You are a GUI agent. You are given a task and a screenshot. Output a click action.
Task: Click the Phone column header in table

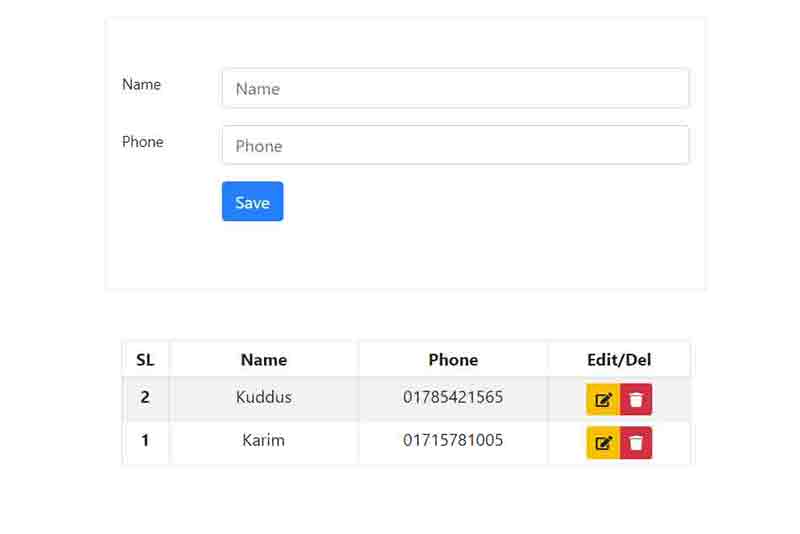[x=453, y=360]
